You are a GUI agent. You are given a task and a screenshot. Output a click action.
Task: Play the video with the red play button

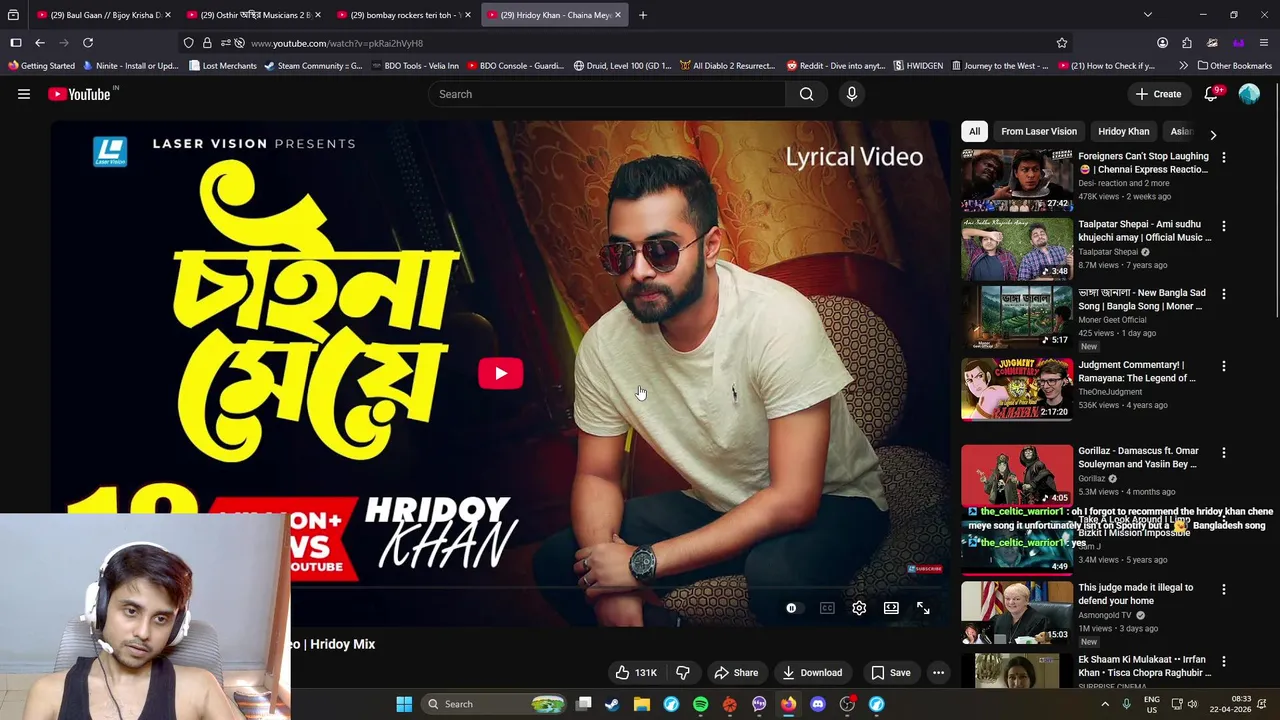tap(500, 373)
